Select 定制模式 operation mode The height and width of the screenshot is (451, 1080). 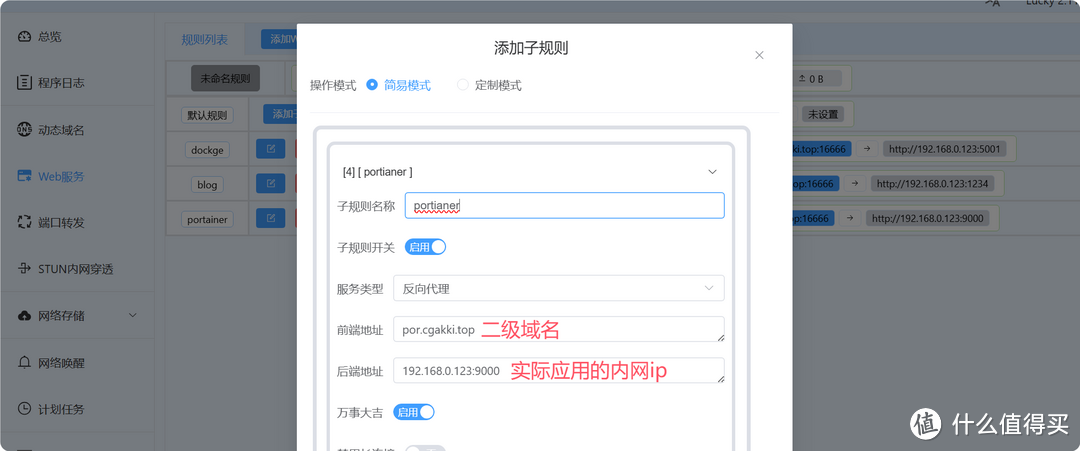coord(489,85)
